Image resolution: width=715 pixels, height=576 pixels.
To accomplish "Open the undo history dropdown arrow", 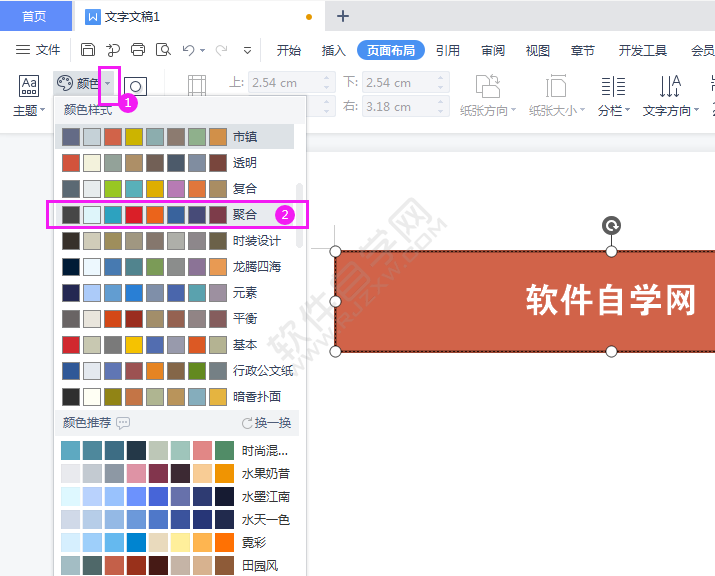I will tap(202, 50).
